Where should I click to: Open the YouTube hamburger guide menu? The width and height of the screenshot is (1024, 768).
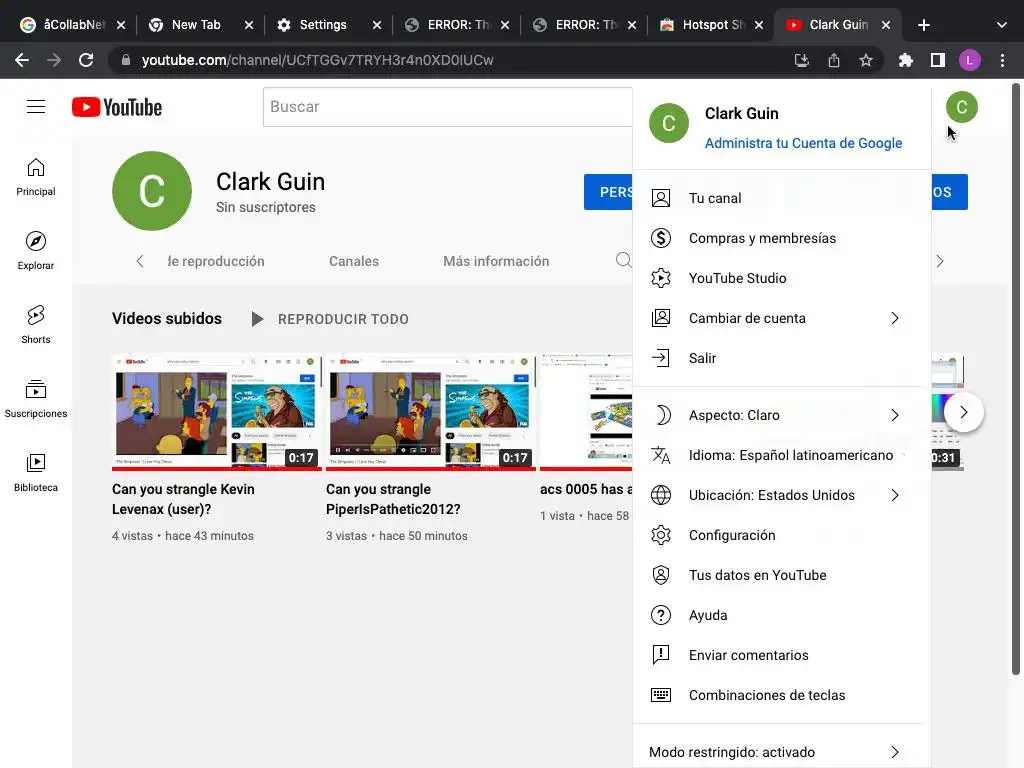click(x=36, y=106)
